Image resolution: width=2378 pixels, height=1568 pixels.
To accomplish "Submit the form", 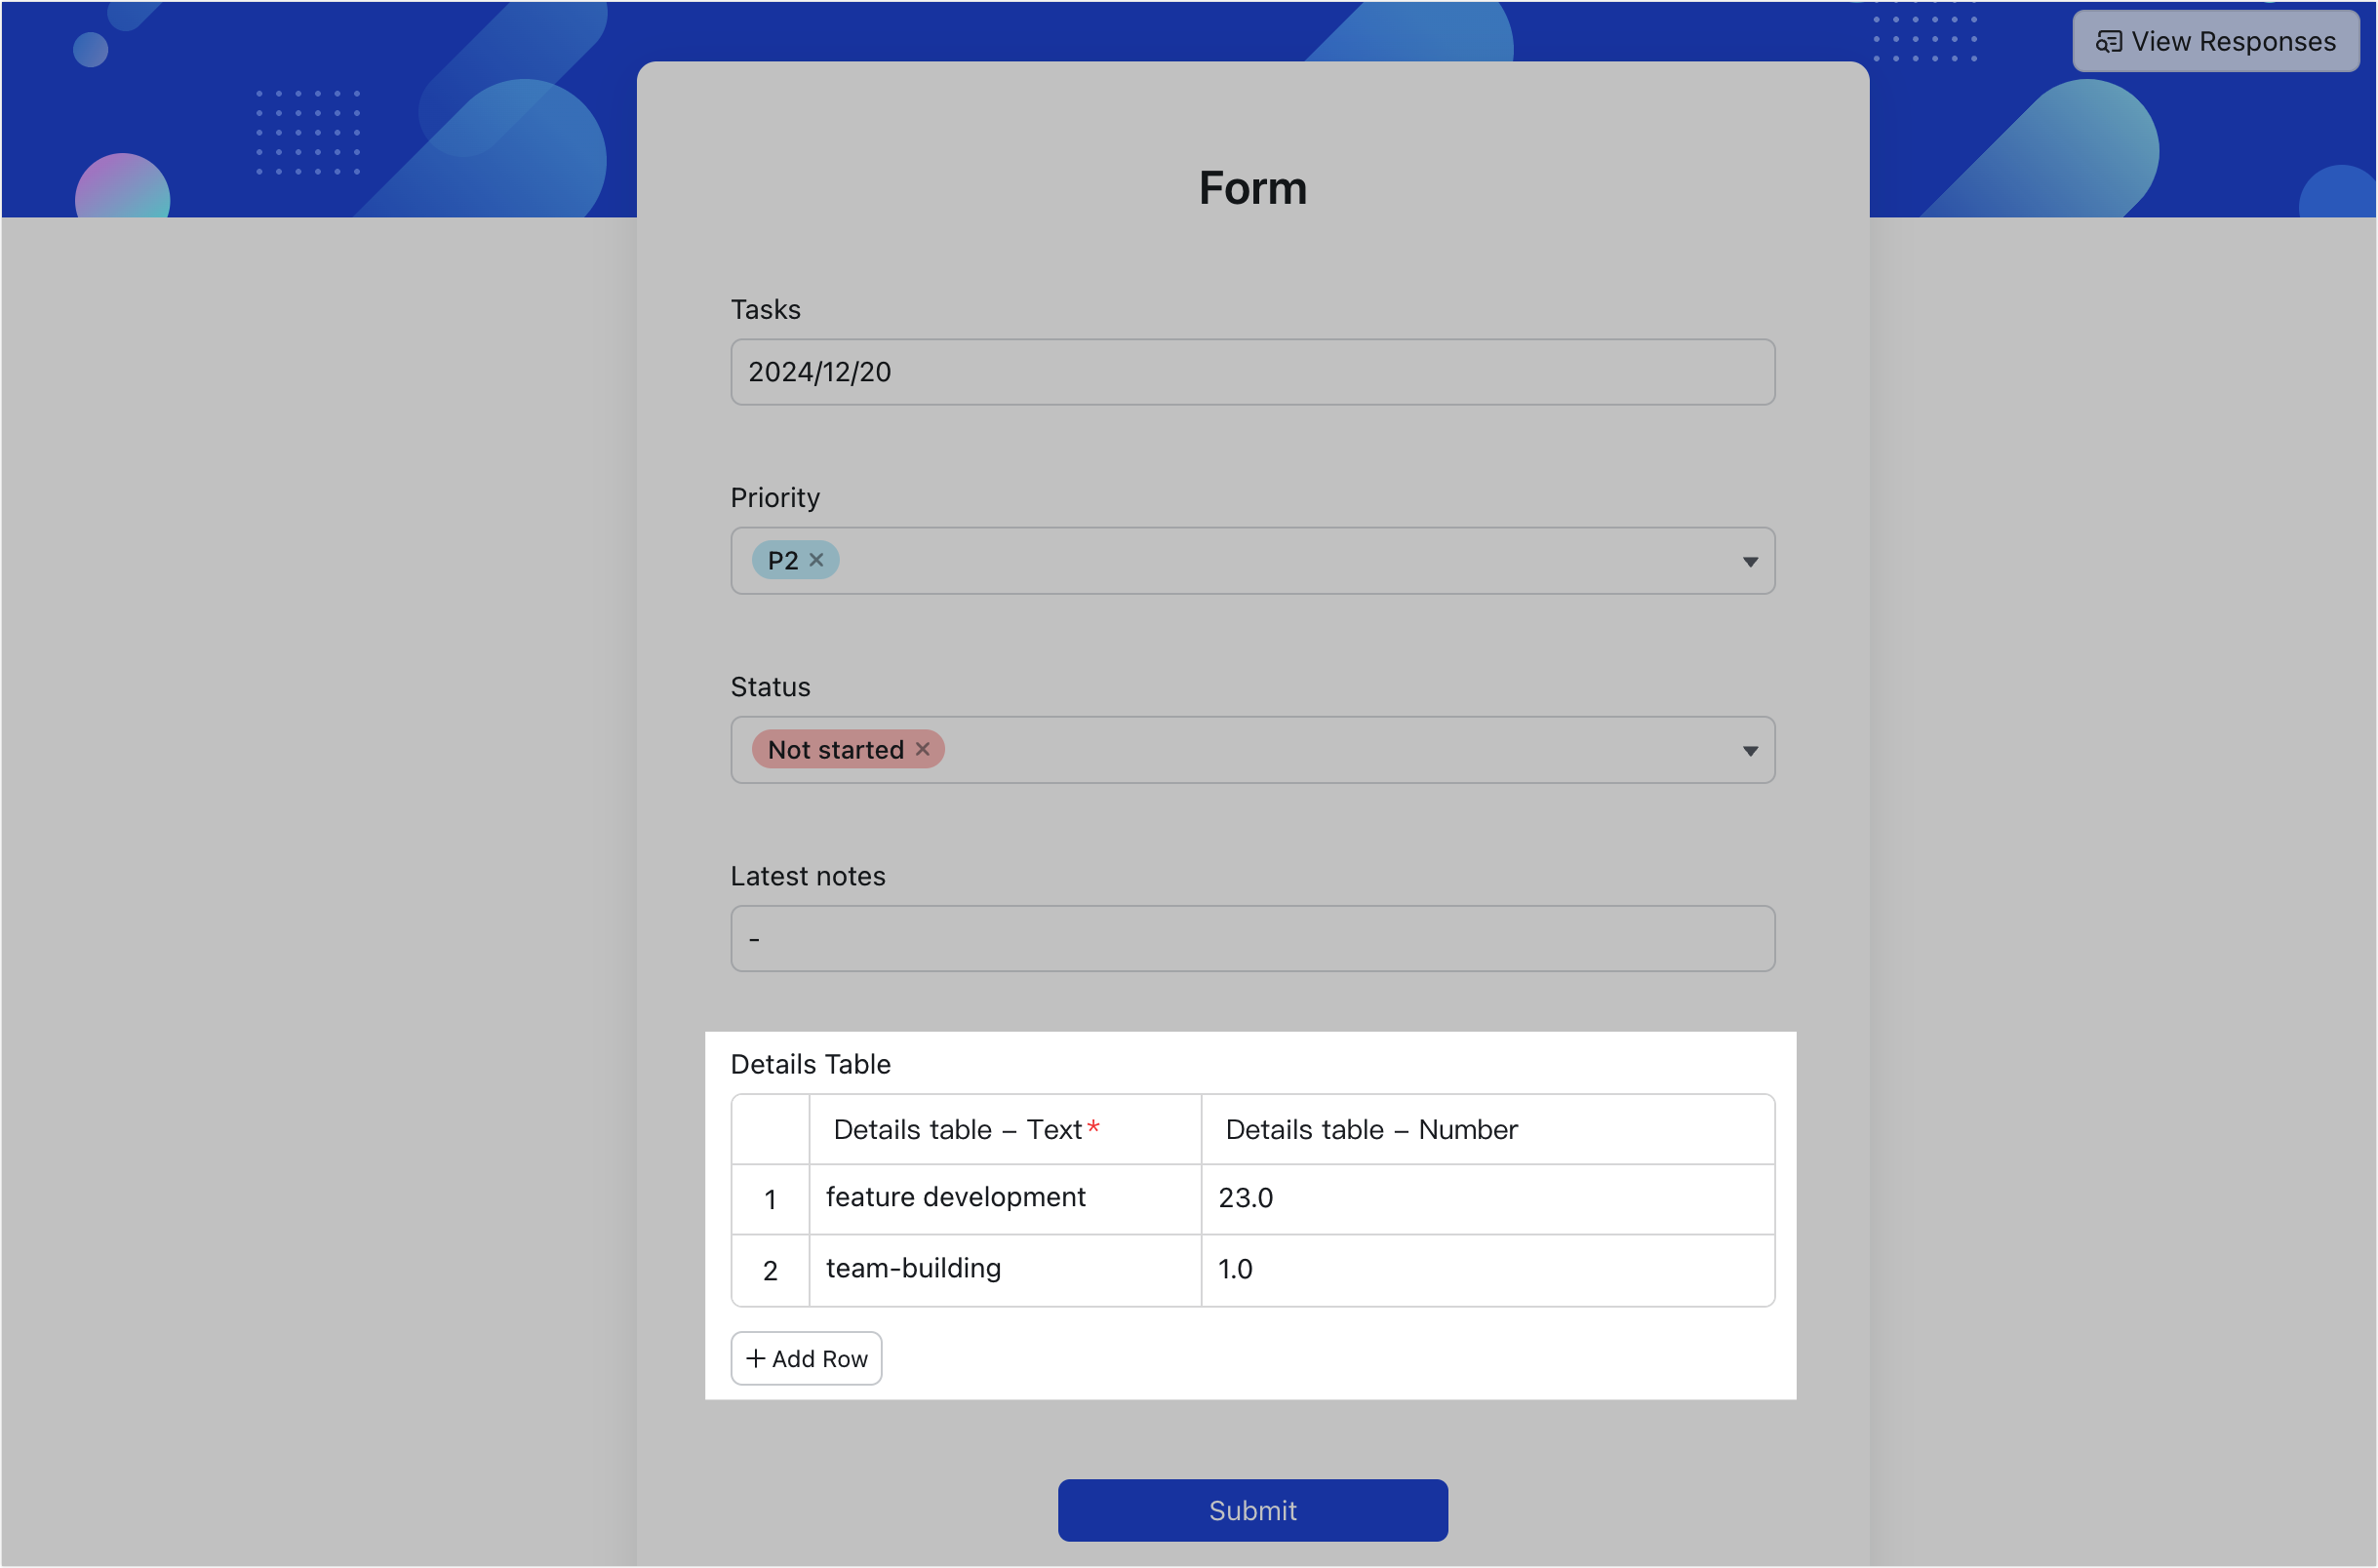I will (x=1252, y=1511).
